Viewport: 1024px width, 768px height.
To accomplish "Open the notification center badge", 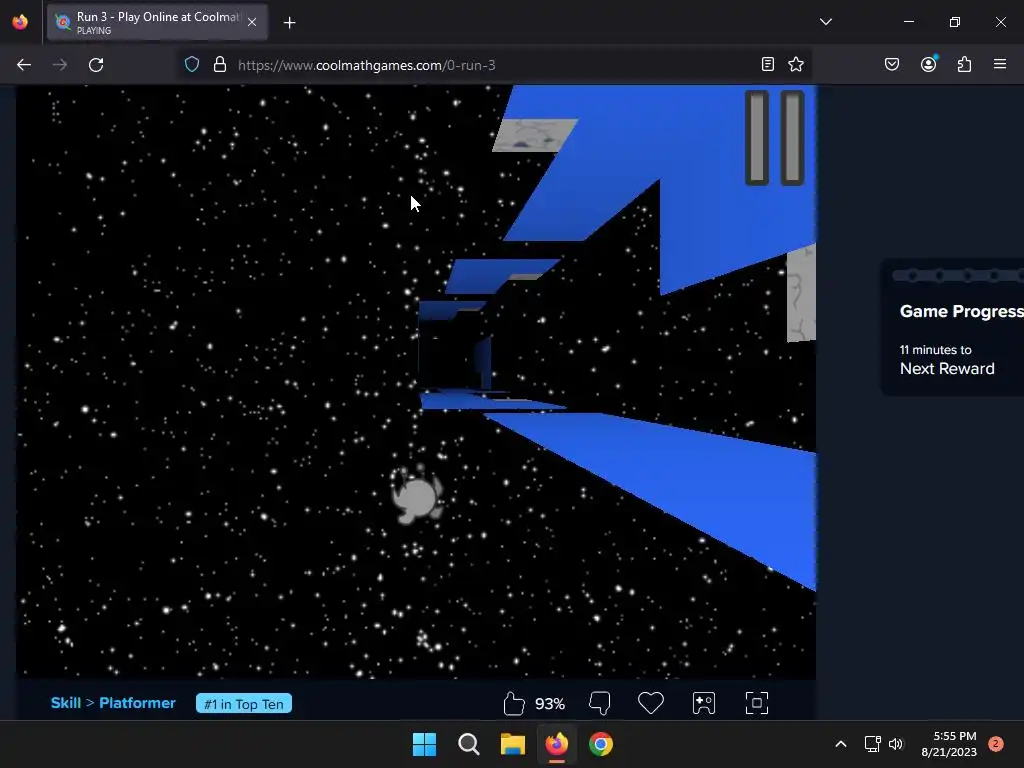I will (995, 744).
